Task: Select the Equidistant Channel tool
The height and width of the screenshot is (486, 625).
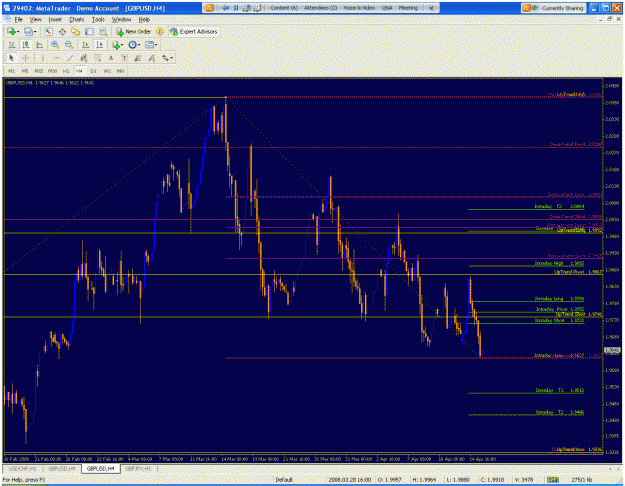Action: click(83, 58)
